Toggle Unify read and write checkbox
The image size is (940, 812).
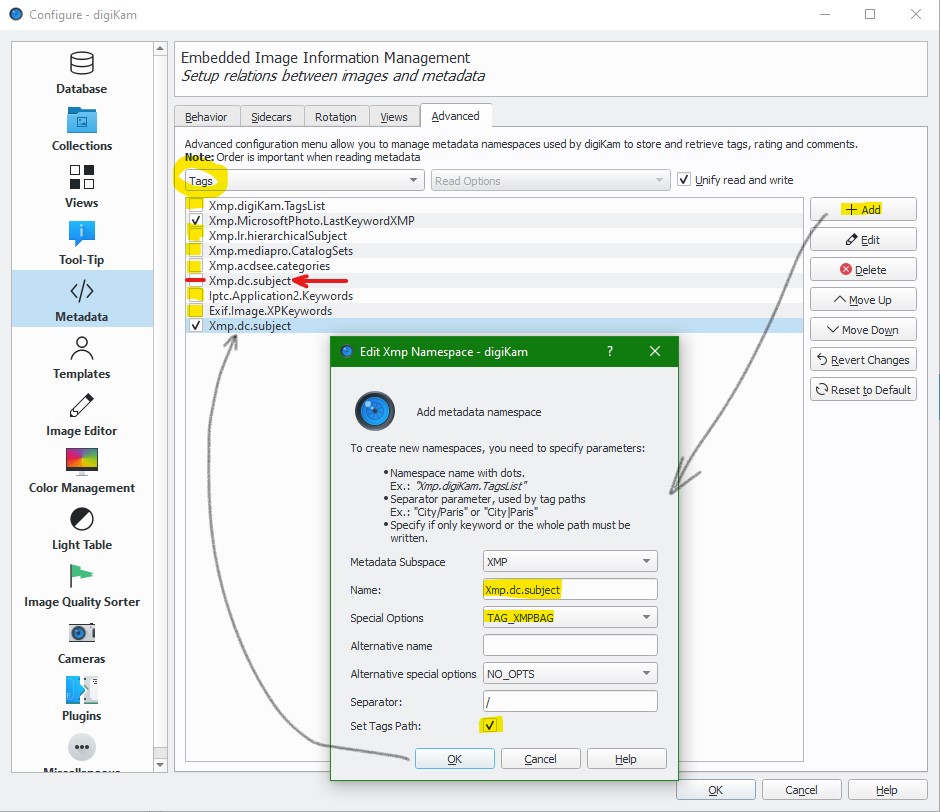tap(684, 180)
